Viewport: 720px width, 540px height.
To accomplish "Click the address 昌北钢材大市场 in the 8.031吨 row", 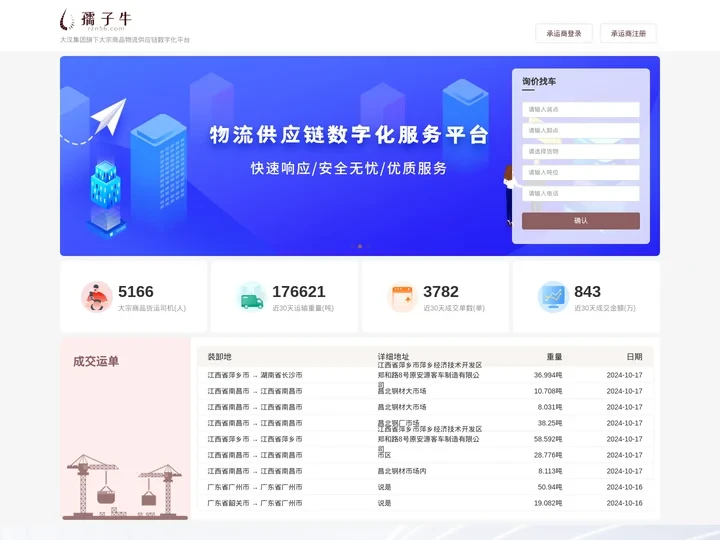I will tap(402, 407).
